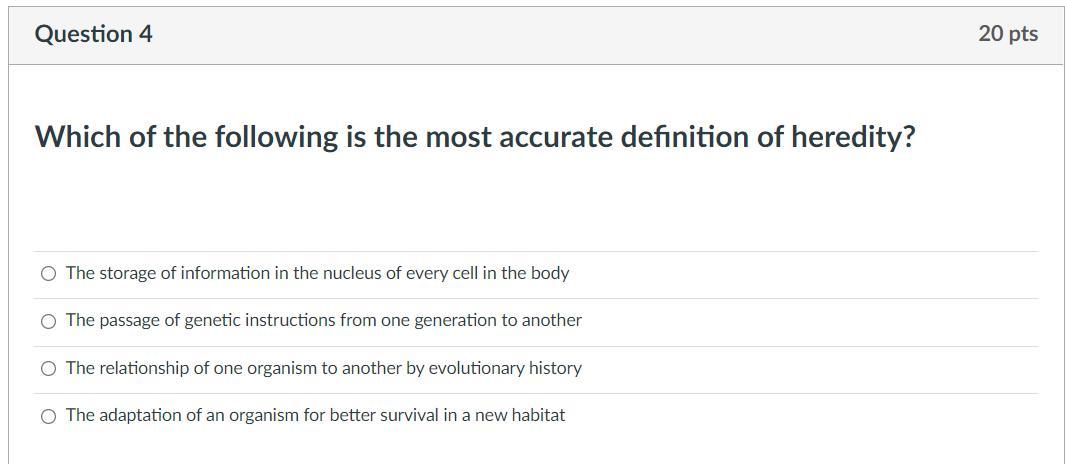Click the '20 pts' points label

click(1008, 34)
